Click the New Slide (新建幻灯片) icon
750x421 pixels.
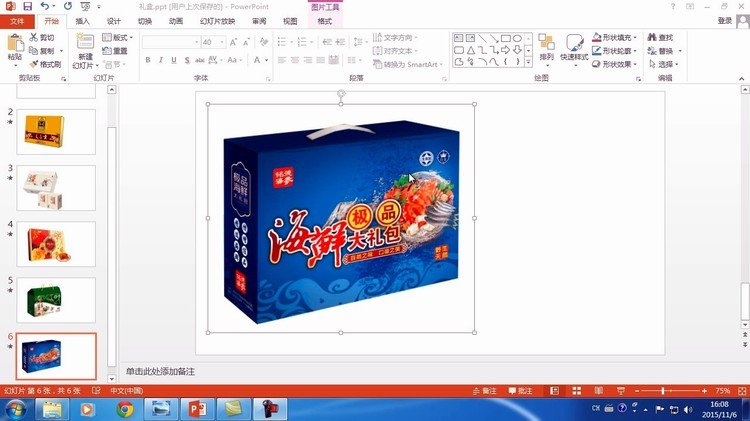[85, 42]
